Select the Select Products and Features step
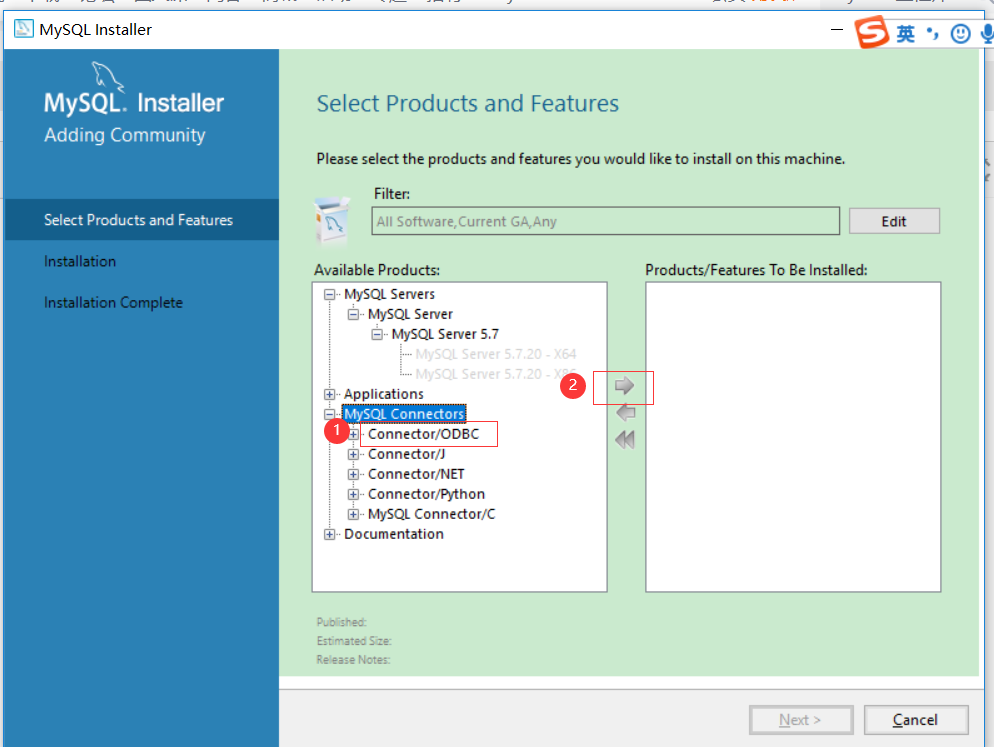Image resolution: width=994 pixels, height=747 pixels. pyautogui.click(x=141, y=220)
